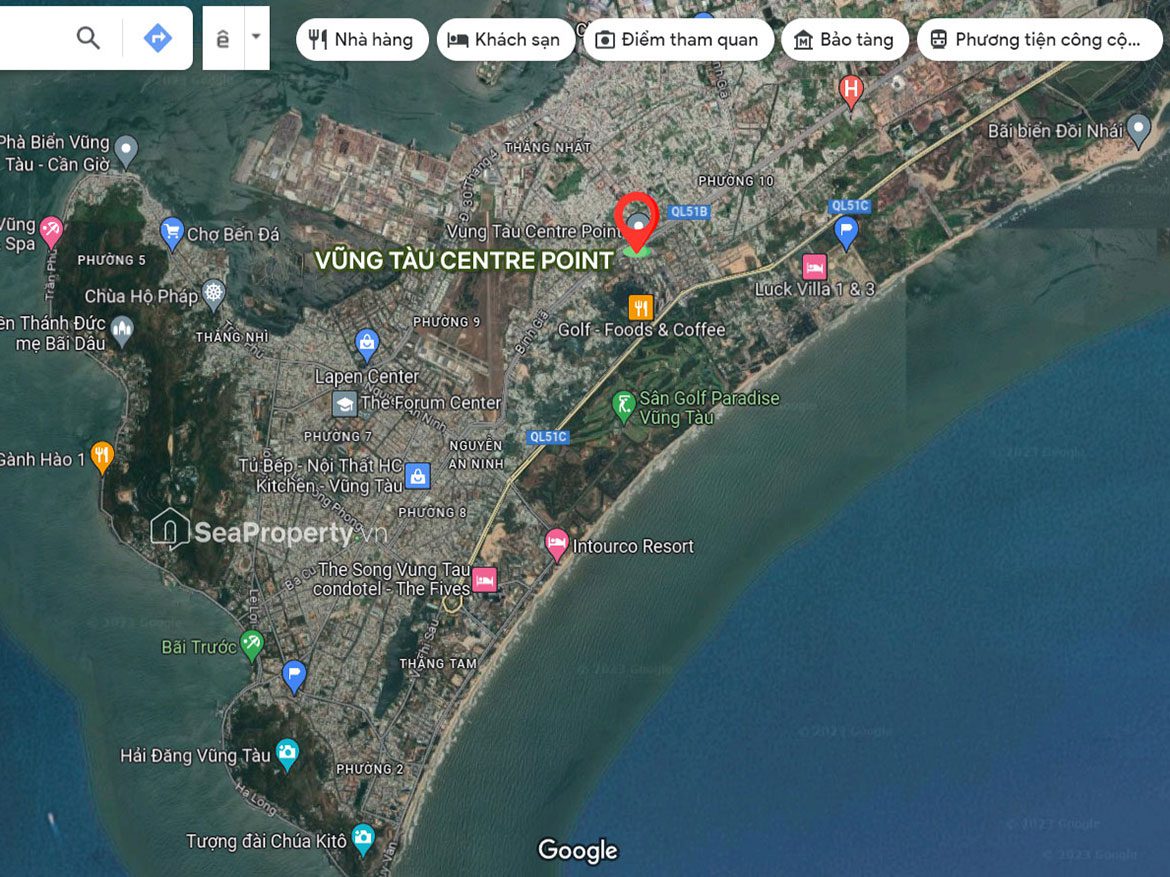Expand the input language dropdown arrow
The width and height of the screenshot is (1170, 877).
pos(255,38)
